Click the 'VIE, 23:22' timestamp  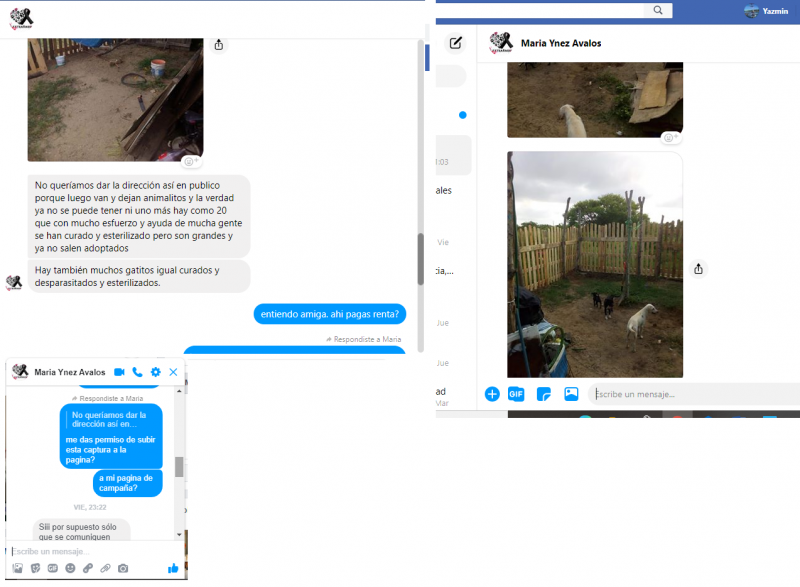point(90,507)
